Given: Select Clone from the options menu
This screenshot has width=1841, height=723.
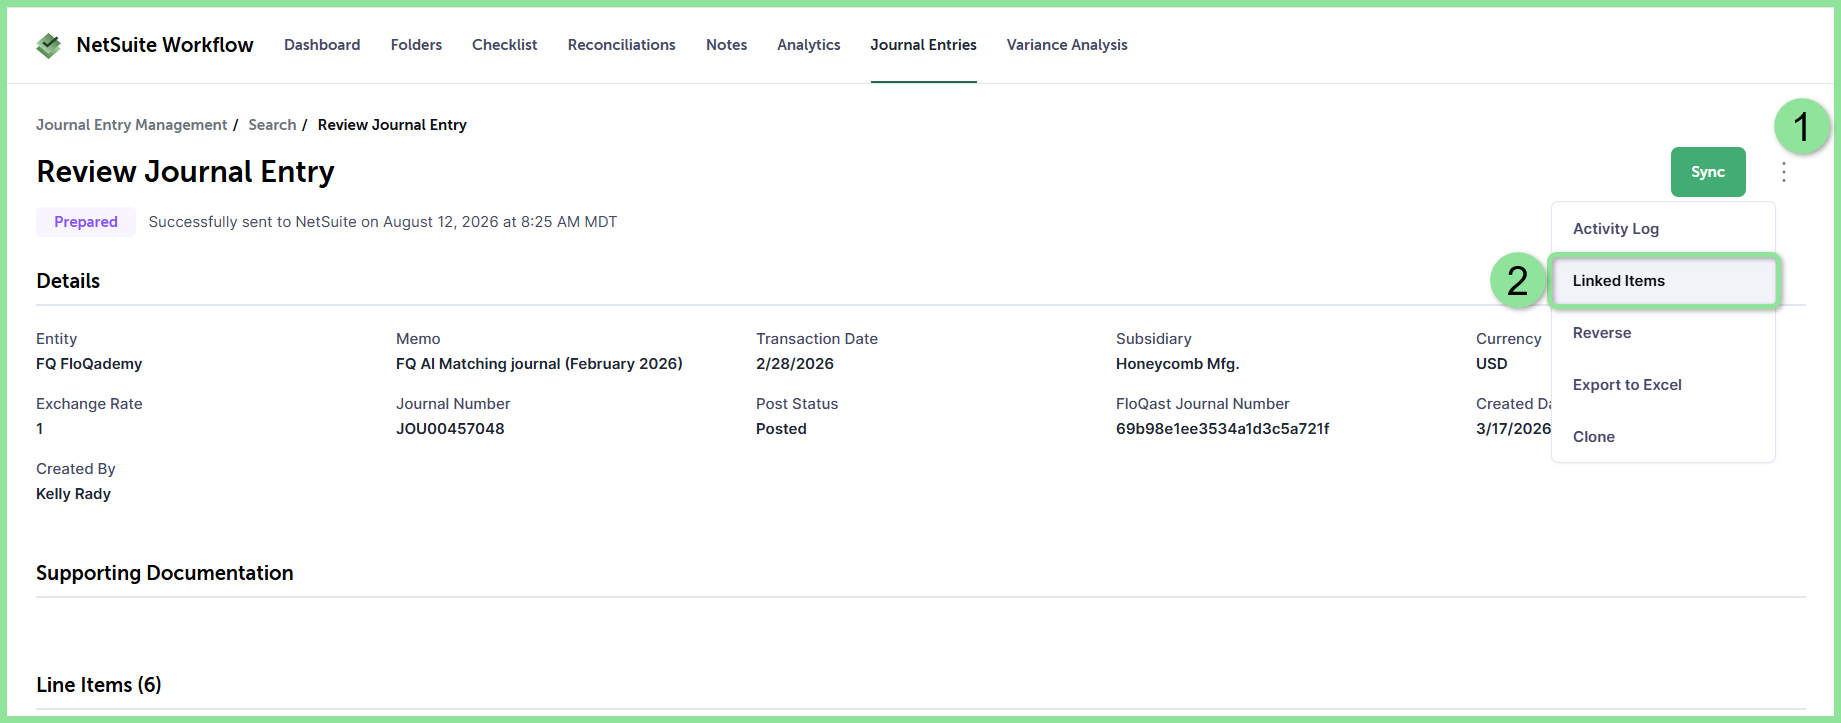Looking at the screenshot, I should 1663,437.
